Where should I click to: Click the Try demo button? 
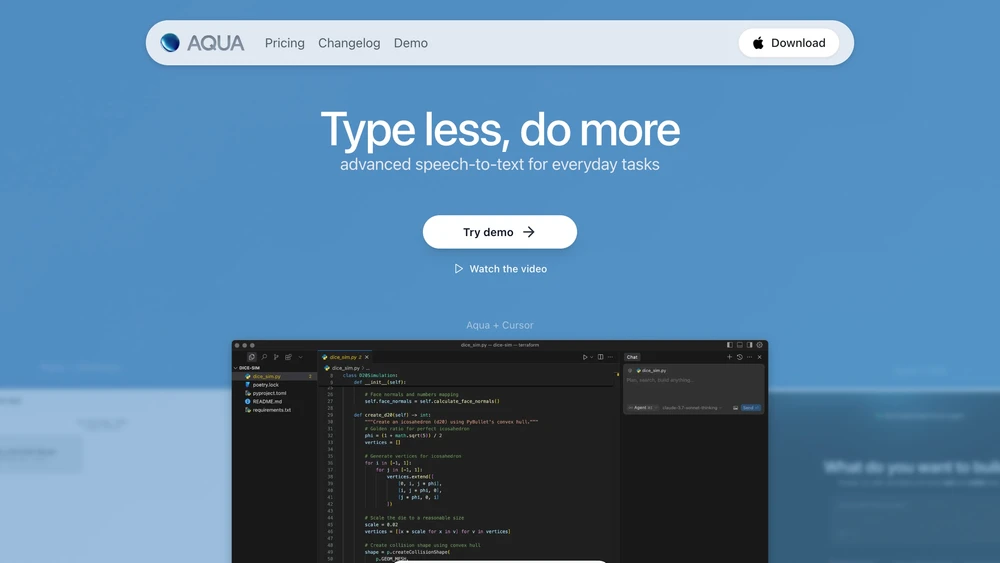click(x=499, y=232)
